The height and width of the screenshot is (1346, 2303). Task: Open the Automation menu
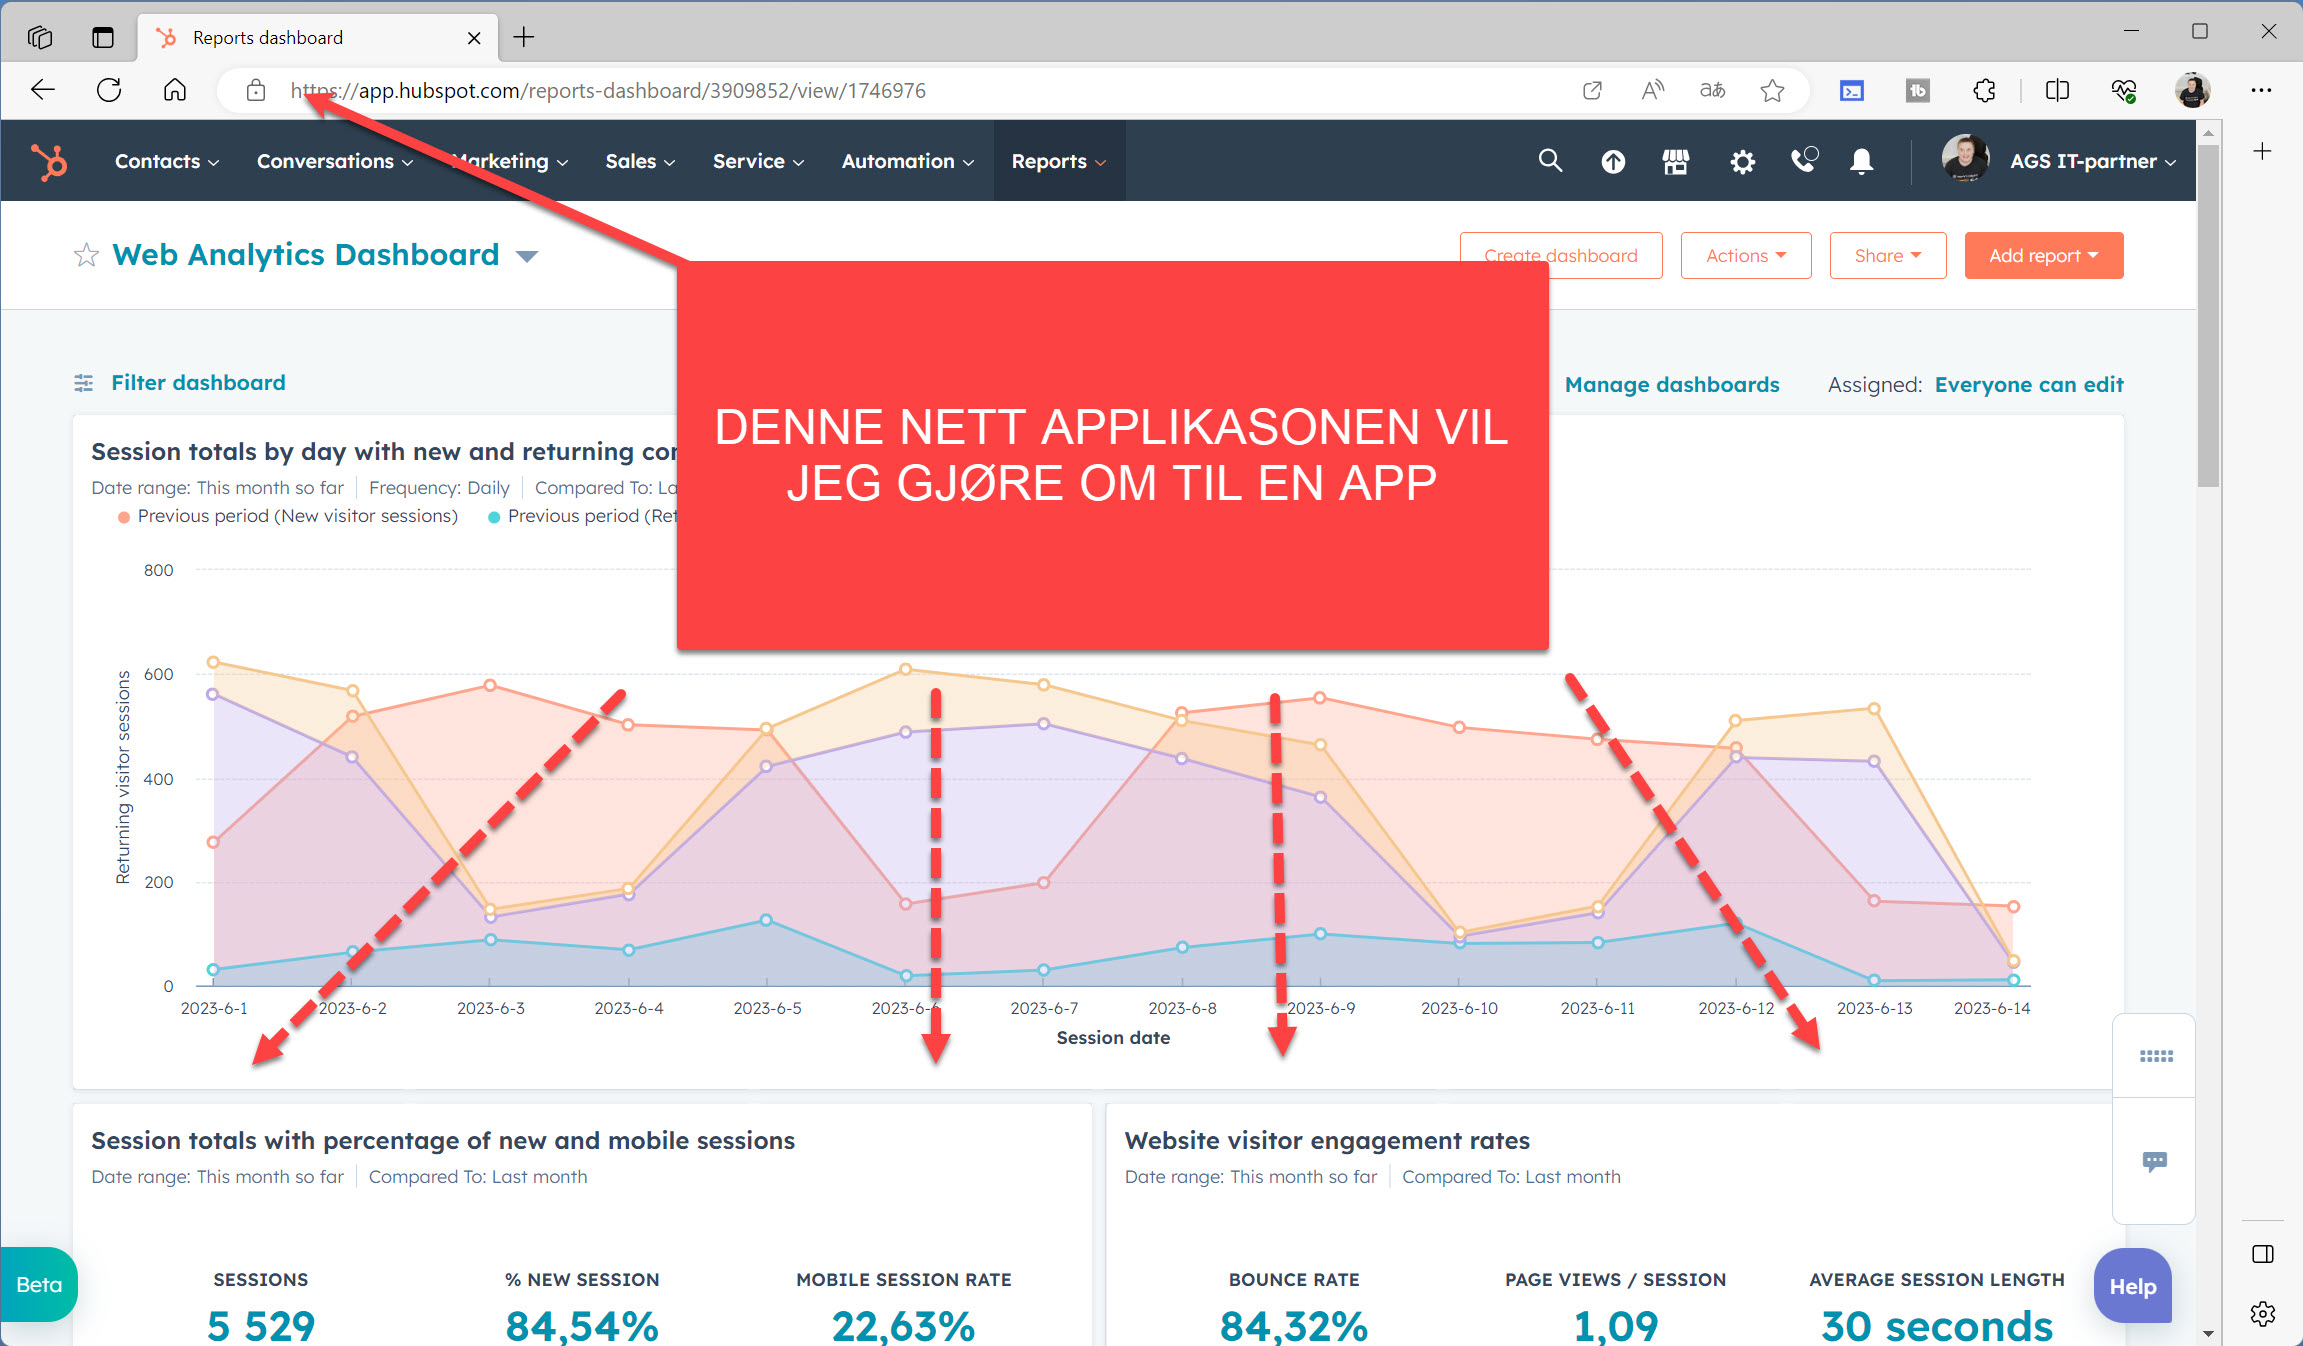tap(904, 160)
